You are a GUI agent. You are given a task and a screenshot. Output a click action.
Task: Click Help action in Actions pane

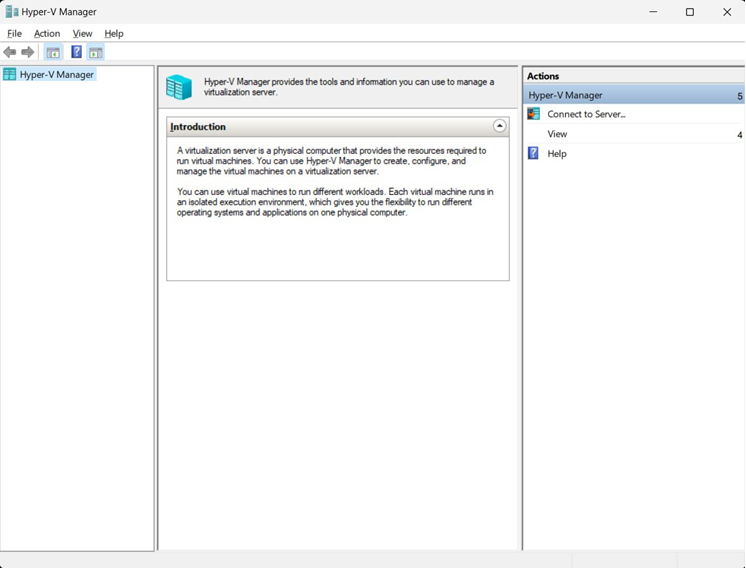(x=557, y=154)
